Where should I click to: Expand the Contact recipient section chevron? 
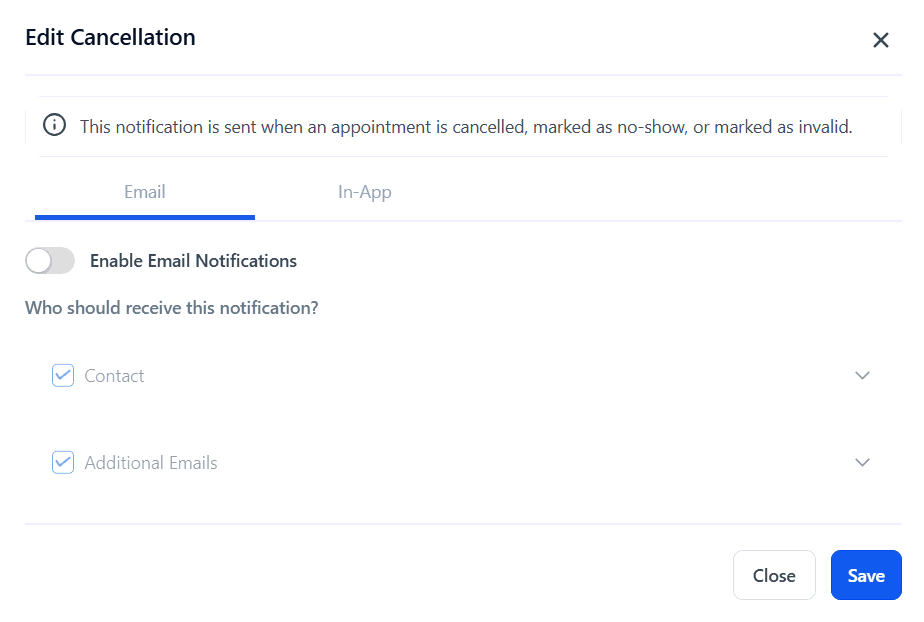(x=863, y=376)
